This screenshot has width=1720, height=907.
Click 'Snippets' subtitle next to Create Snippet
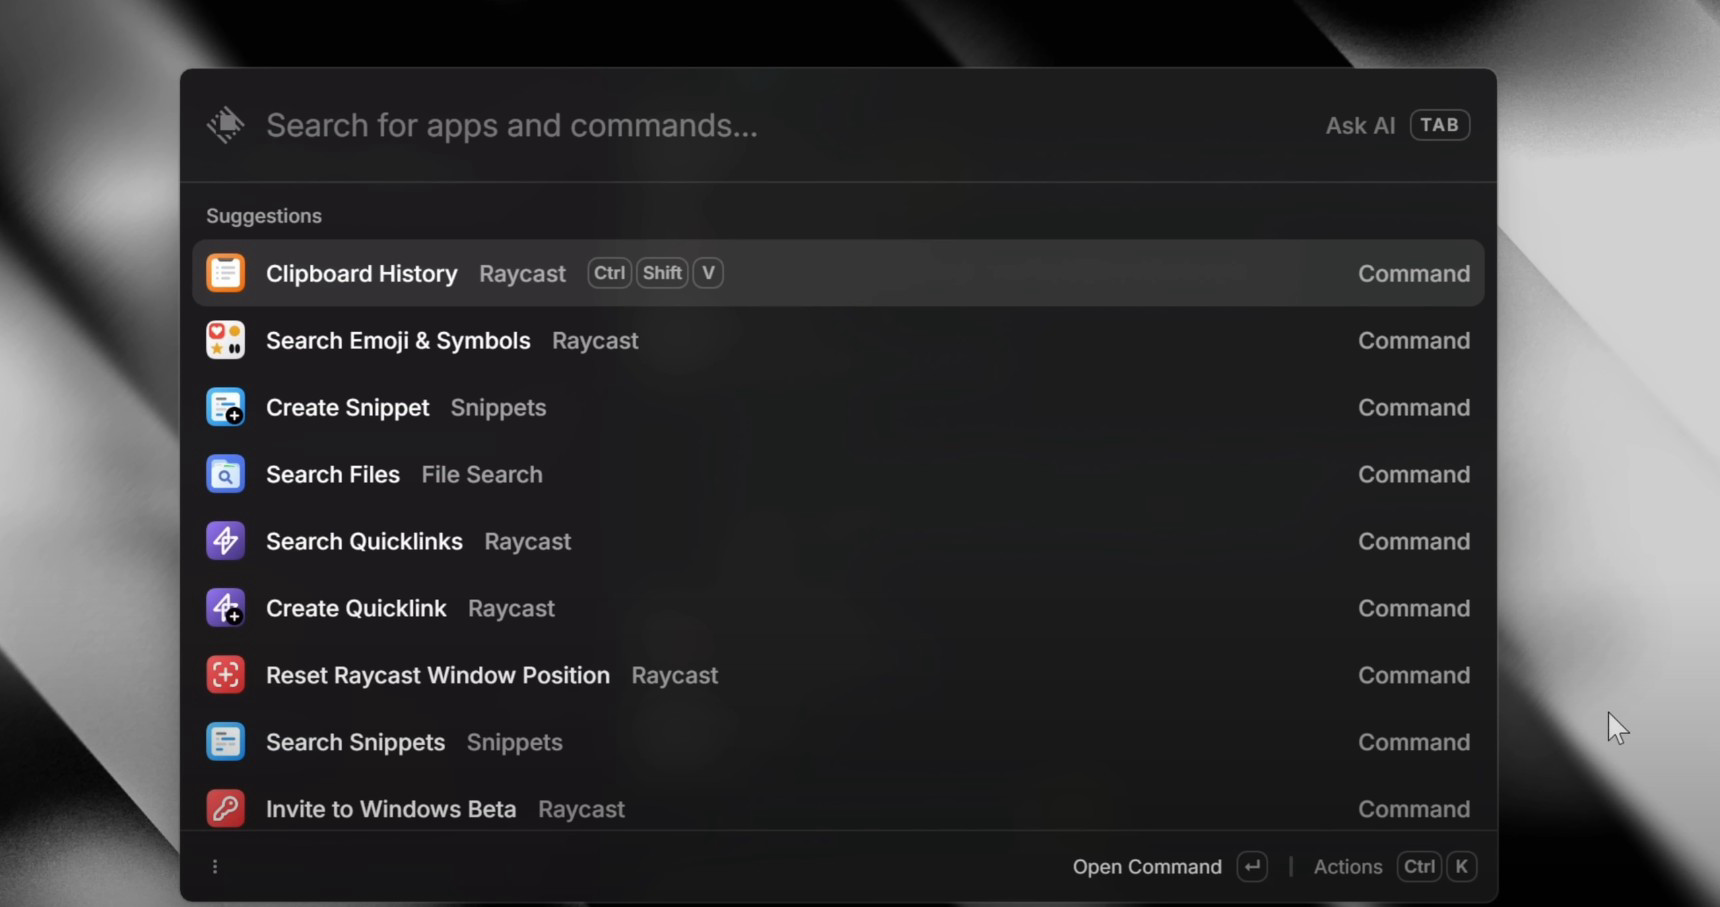(x=498, y=407)
